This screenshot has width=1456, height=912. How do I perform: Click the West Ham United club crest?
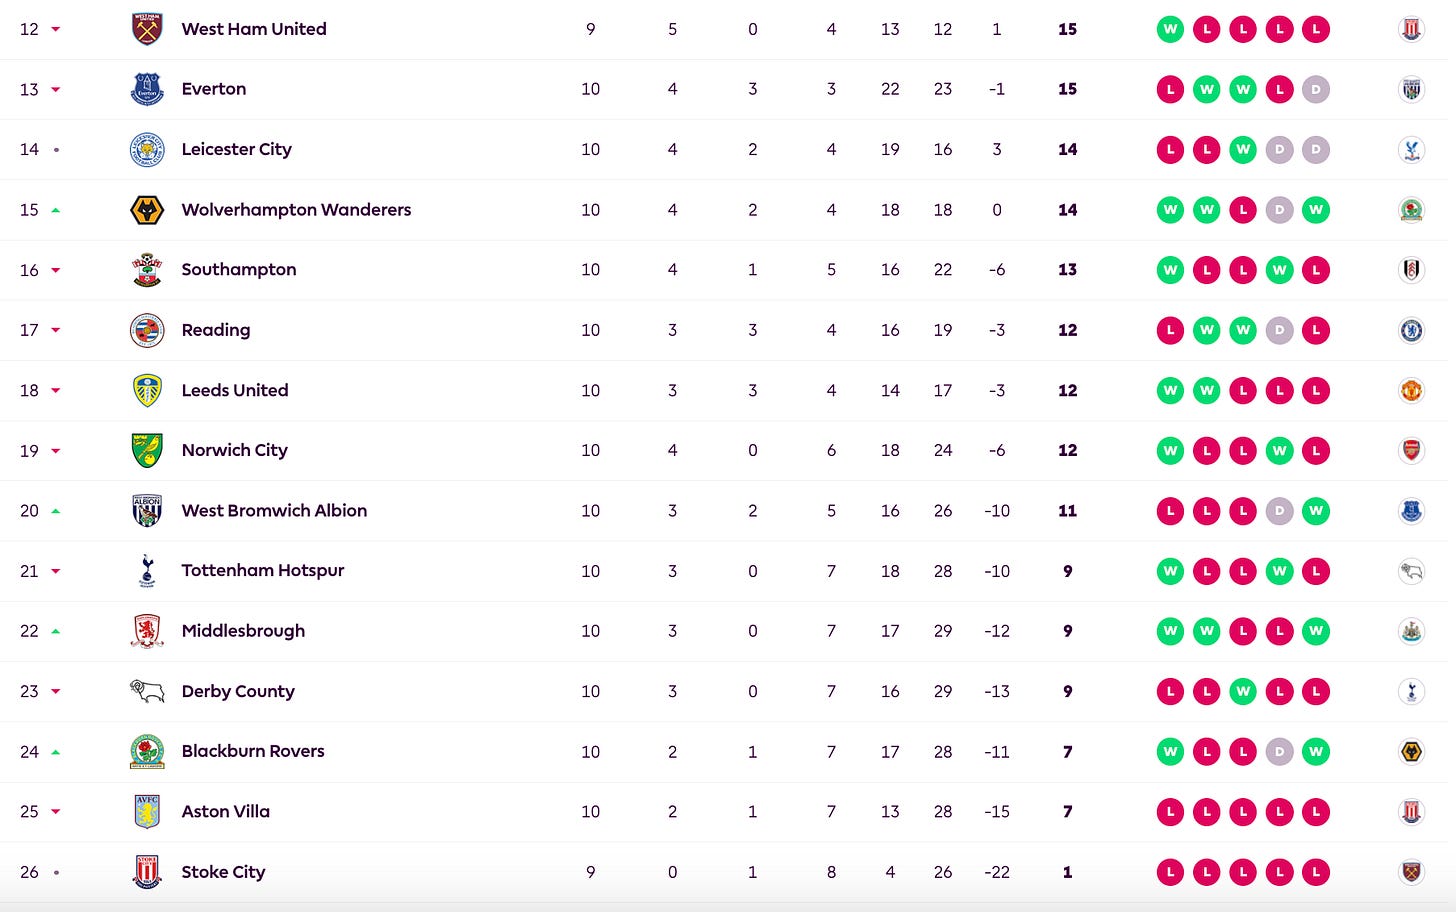tap(147, 29)
